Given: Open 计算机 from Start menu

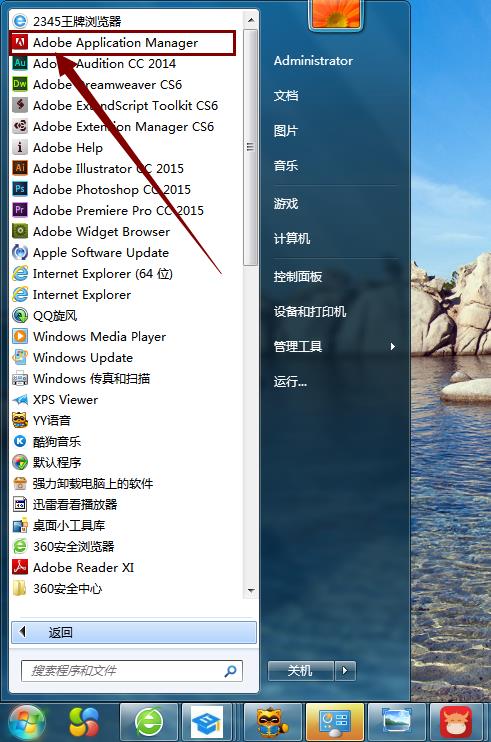Looking at the screenshot, I should (x=291, y=238).
